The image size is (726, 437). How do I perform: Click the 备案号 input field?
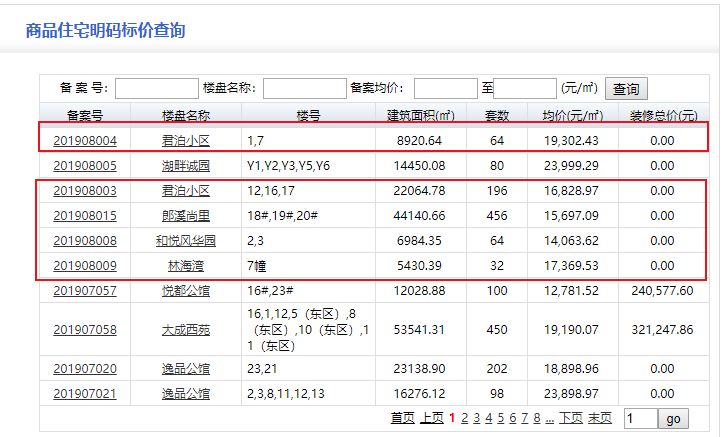tap(157, 88)
